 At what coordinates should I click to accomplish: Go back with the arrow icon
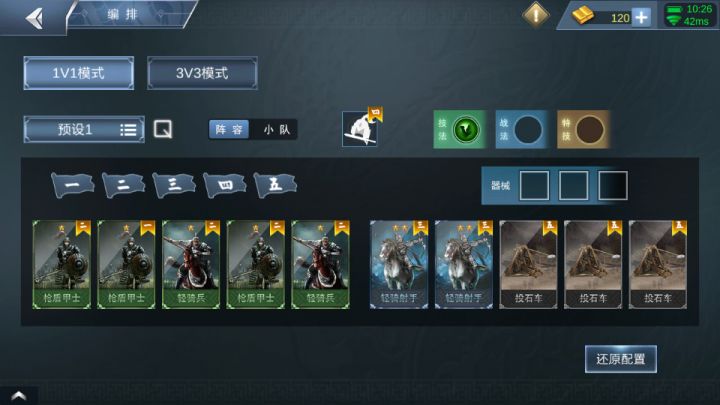click(34, 18)
